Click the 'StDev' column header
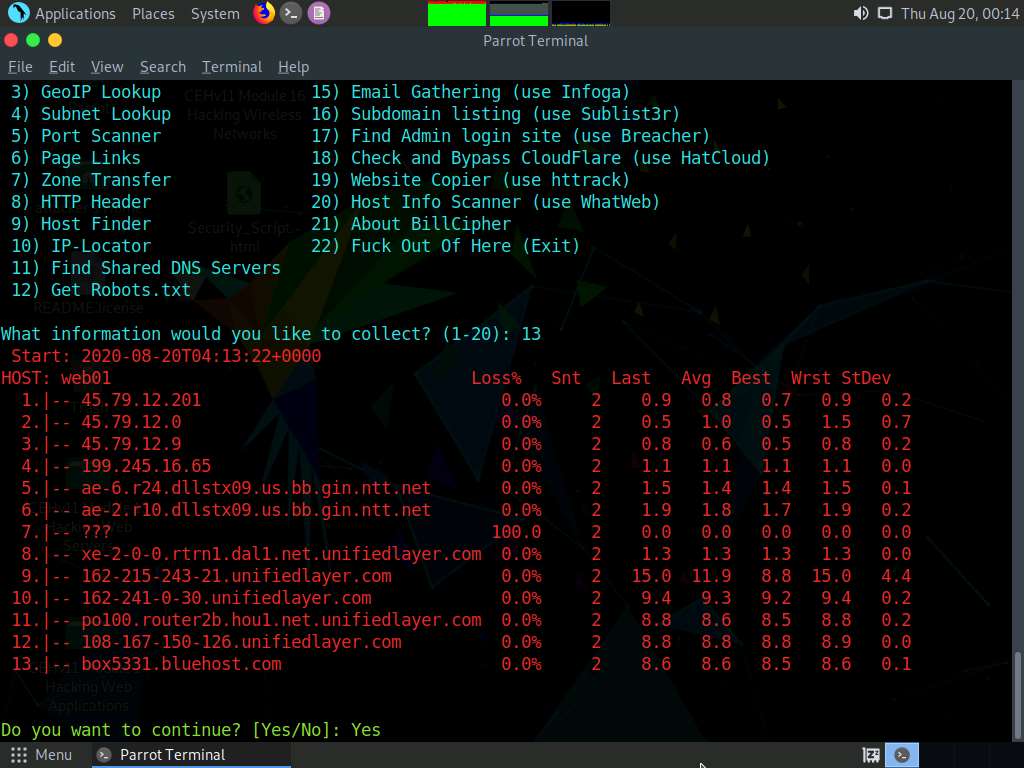Screen dimensions: 1024x768 pos(866,378)
